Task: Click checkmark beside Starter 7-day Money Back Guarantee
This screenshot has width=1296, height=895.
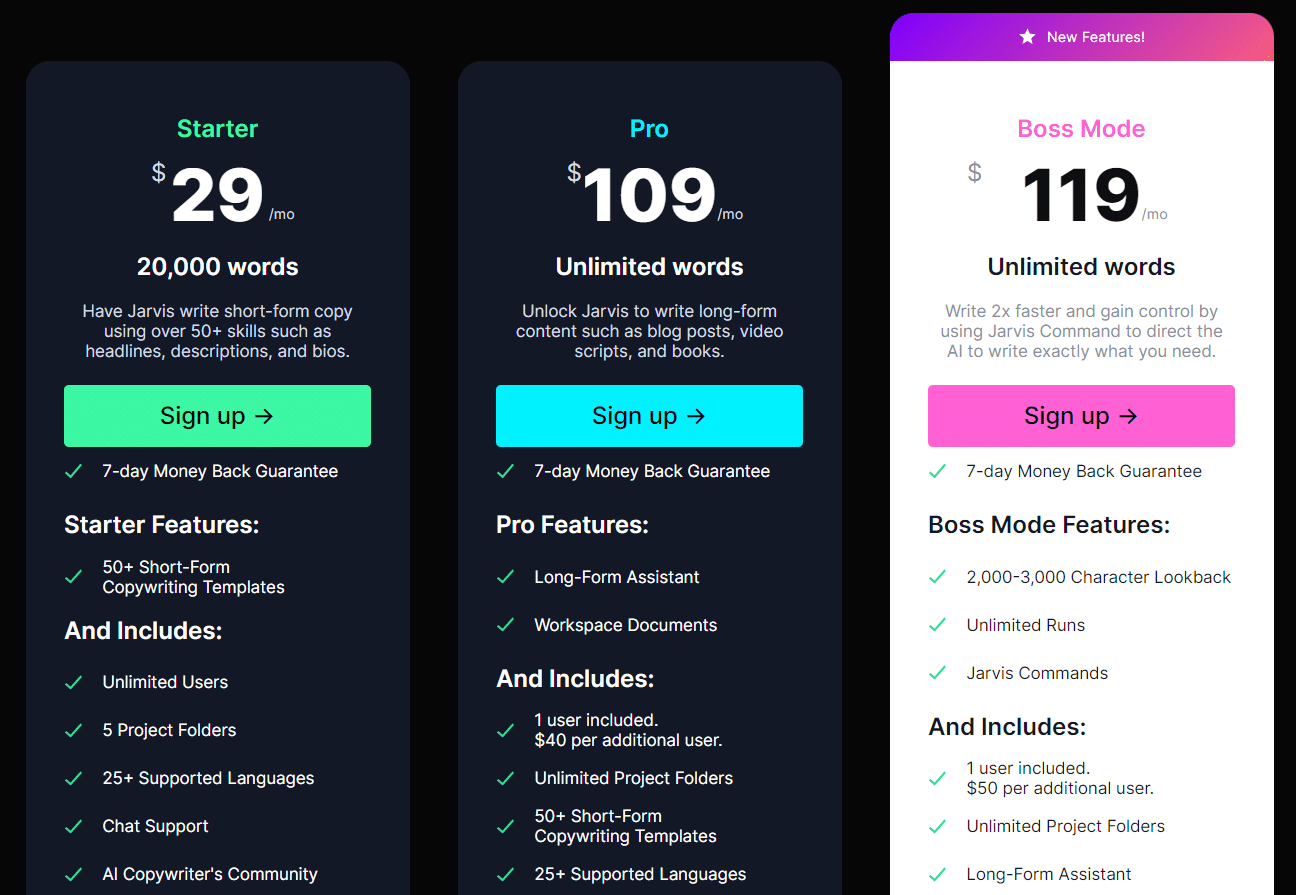Action: (73, 471)
